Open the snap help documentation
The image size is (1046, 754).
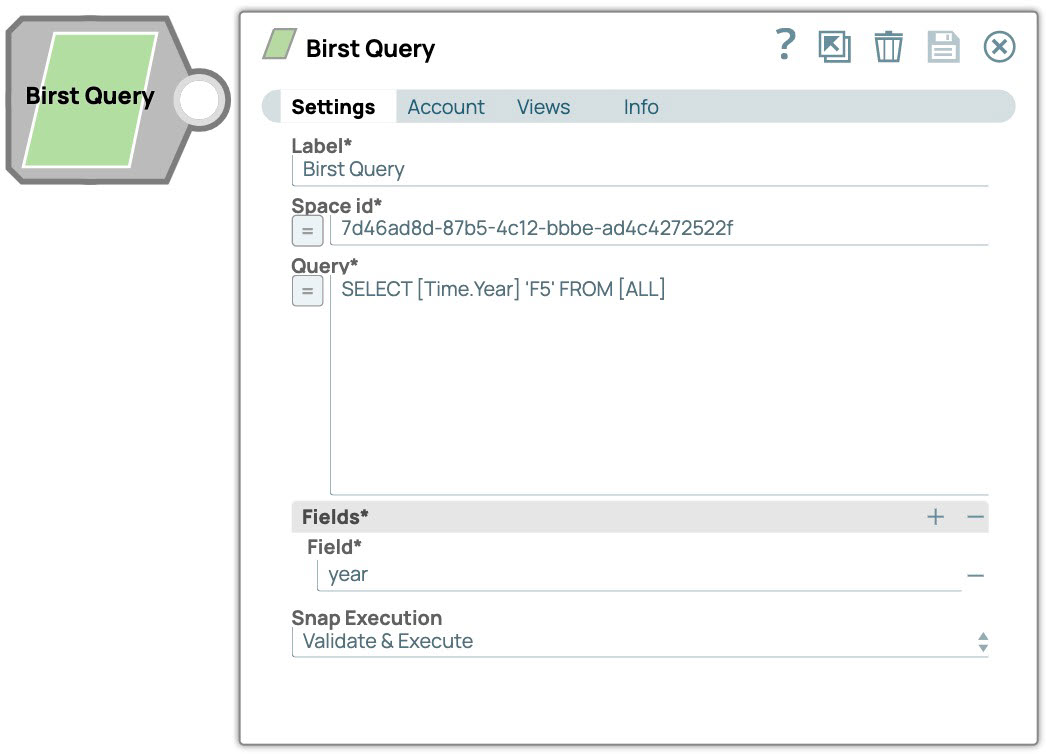pos(784,45)
